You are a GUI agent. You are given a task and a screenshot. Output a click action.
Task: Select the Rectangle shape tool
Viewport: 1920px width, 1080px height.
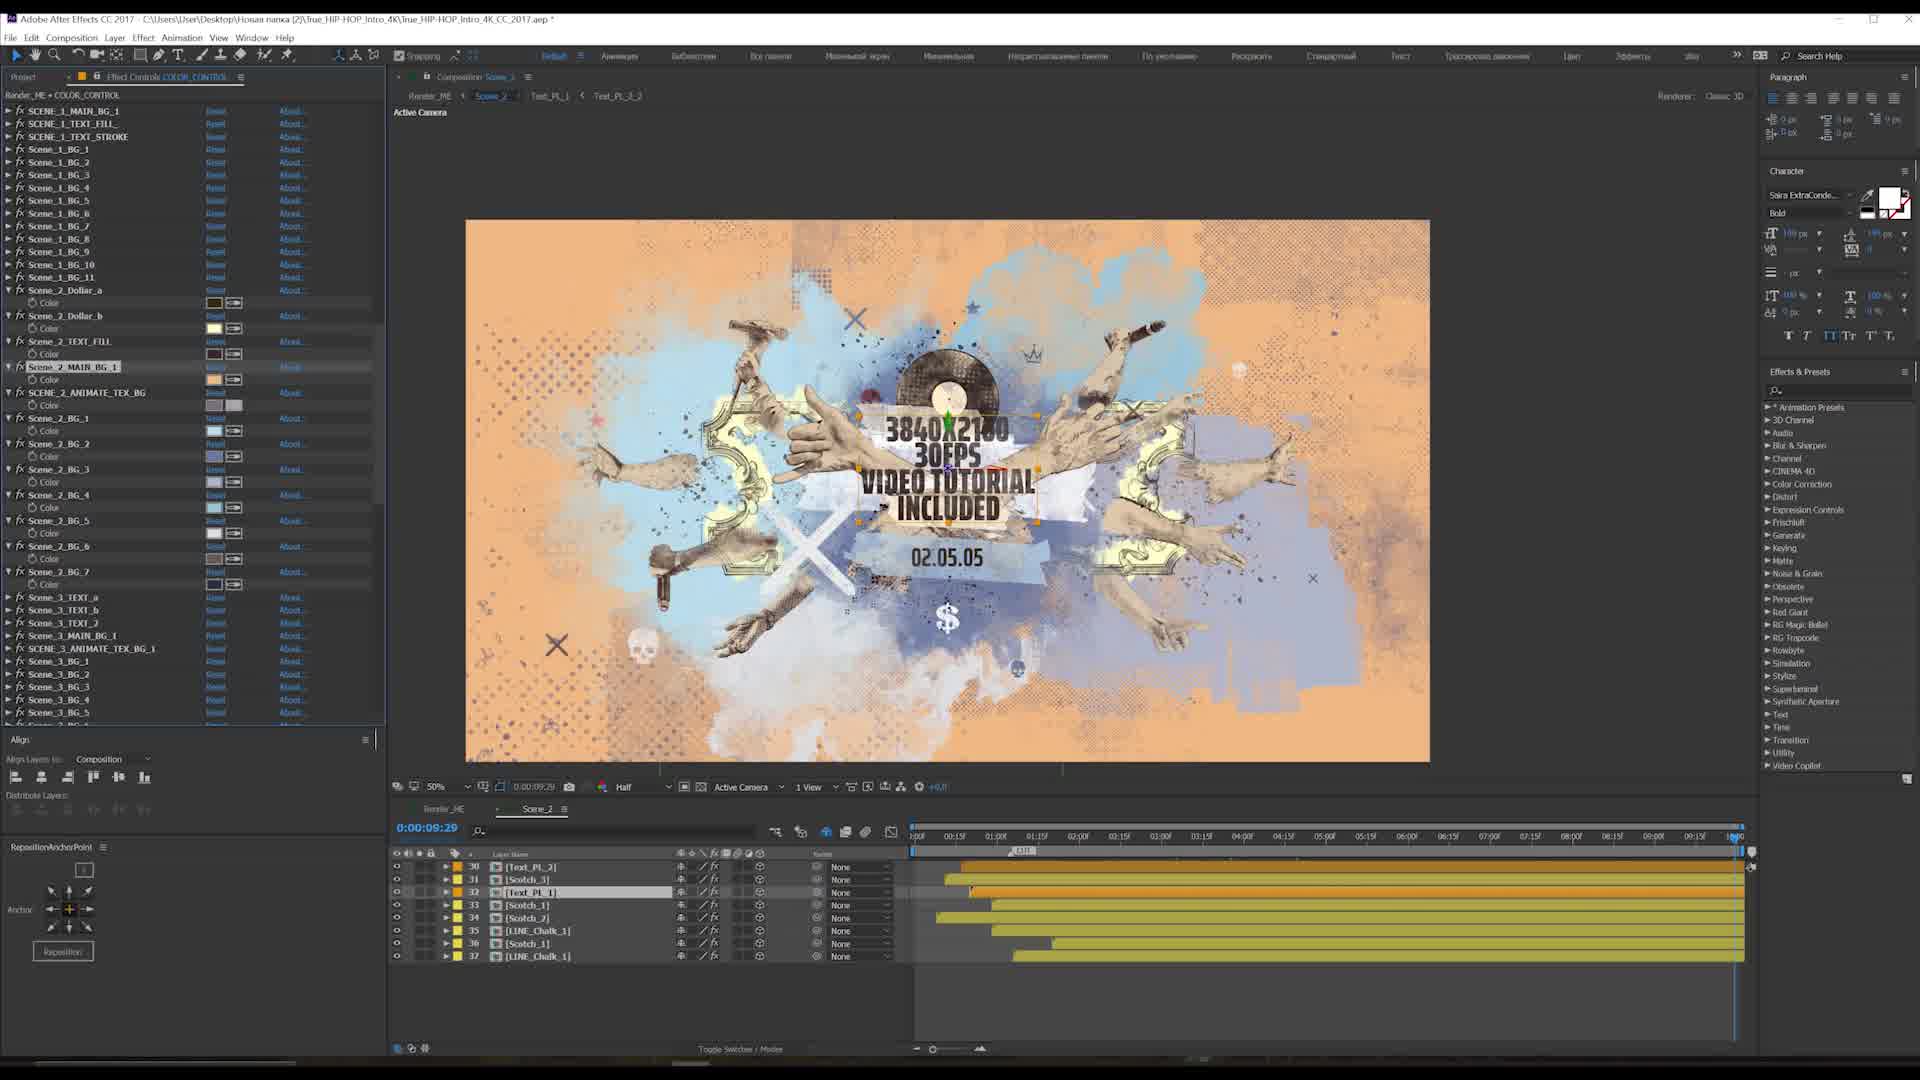tap(140, 55)
